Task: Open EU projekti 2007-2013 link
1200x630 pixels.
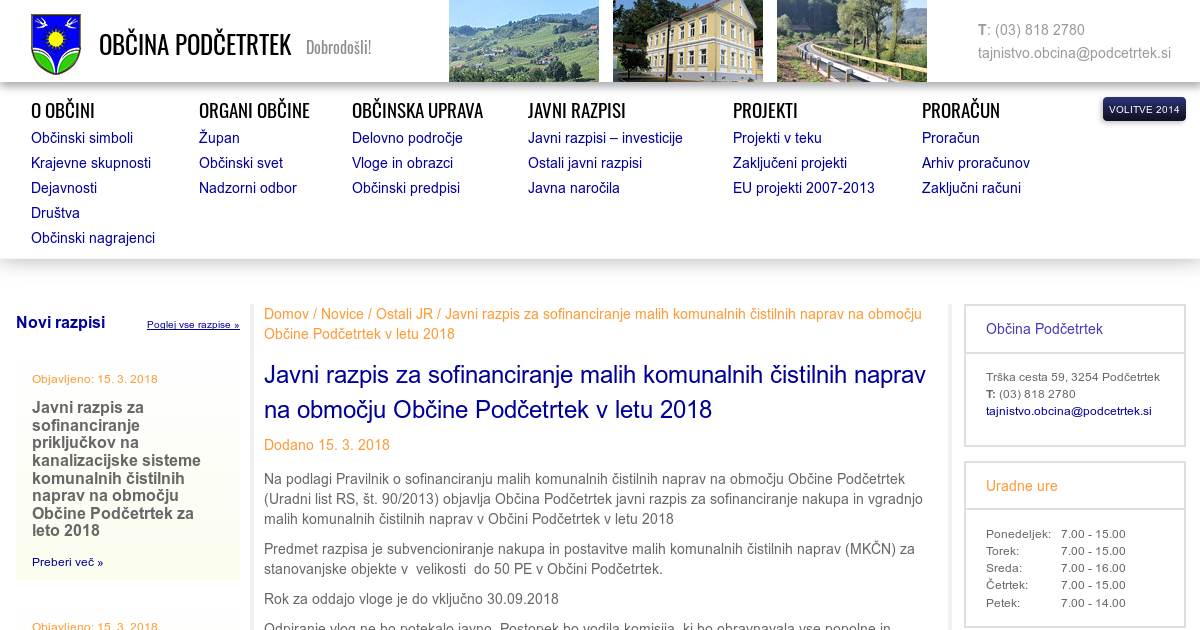Action: pos(803,188)
